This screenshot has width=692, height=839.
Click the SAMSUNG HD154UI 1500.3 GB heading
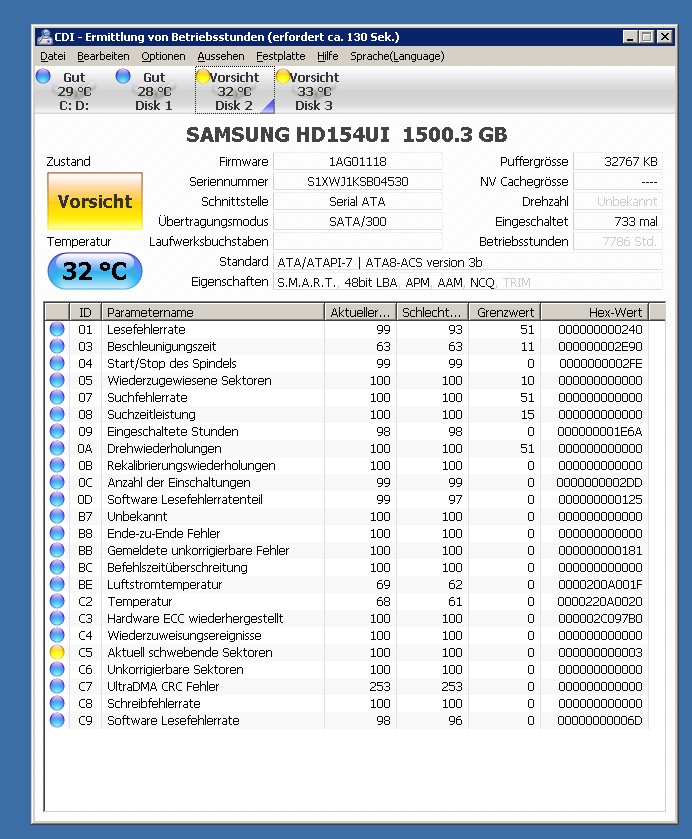pos(346,134)
